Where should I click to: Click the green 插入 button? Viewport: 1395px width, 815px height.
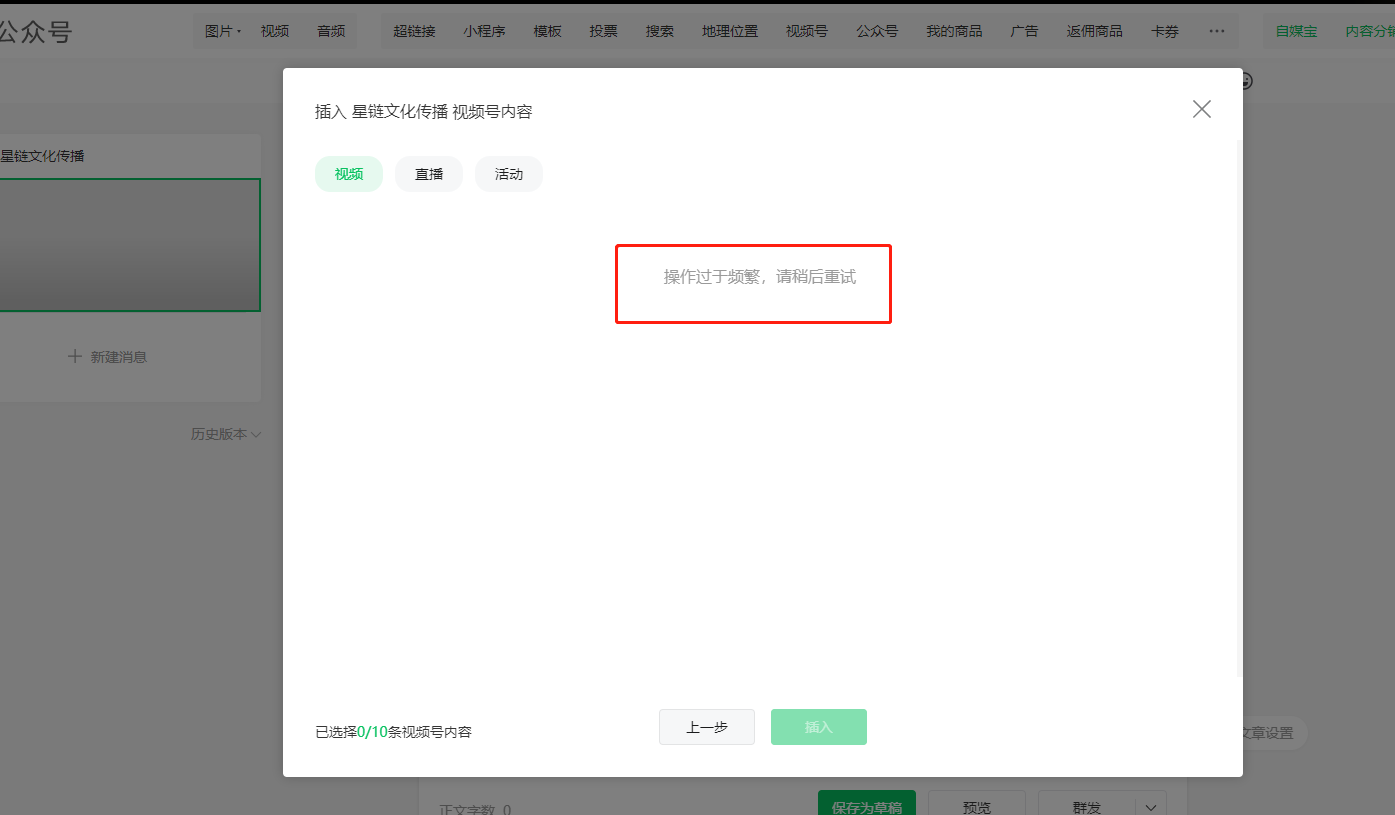(819, 727)
